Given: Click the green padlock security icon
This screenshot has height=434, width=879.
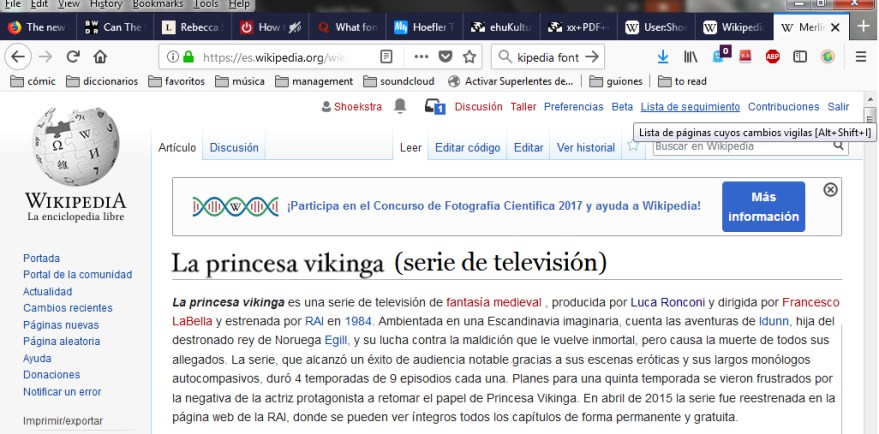Looking at the screenshot, I should tap(188, 57).
